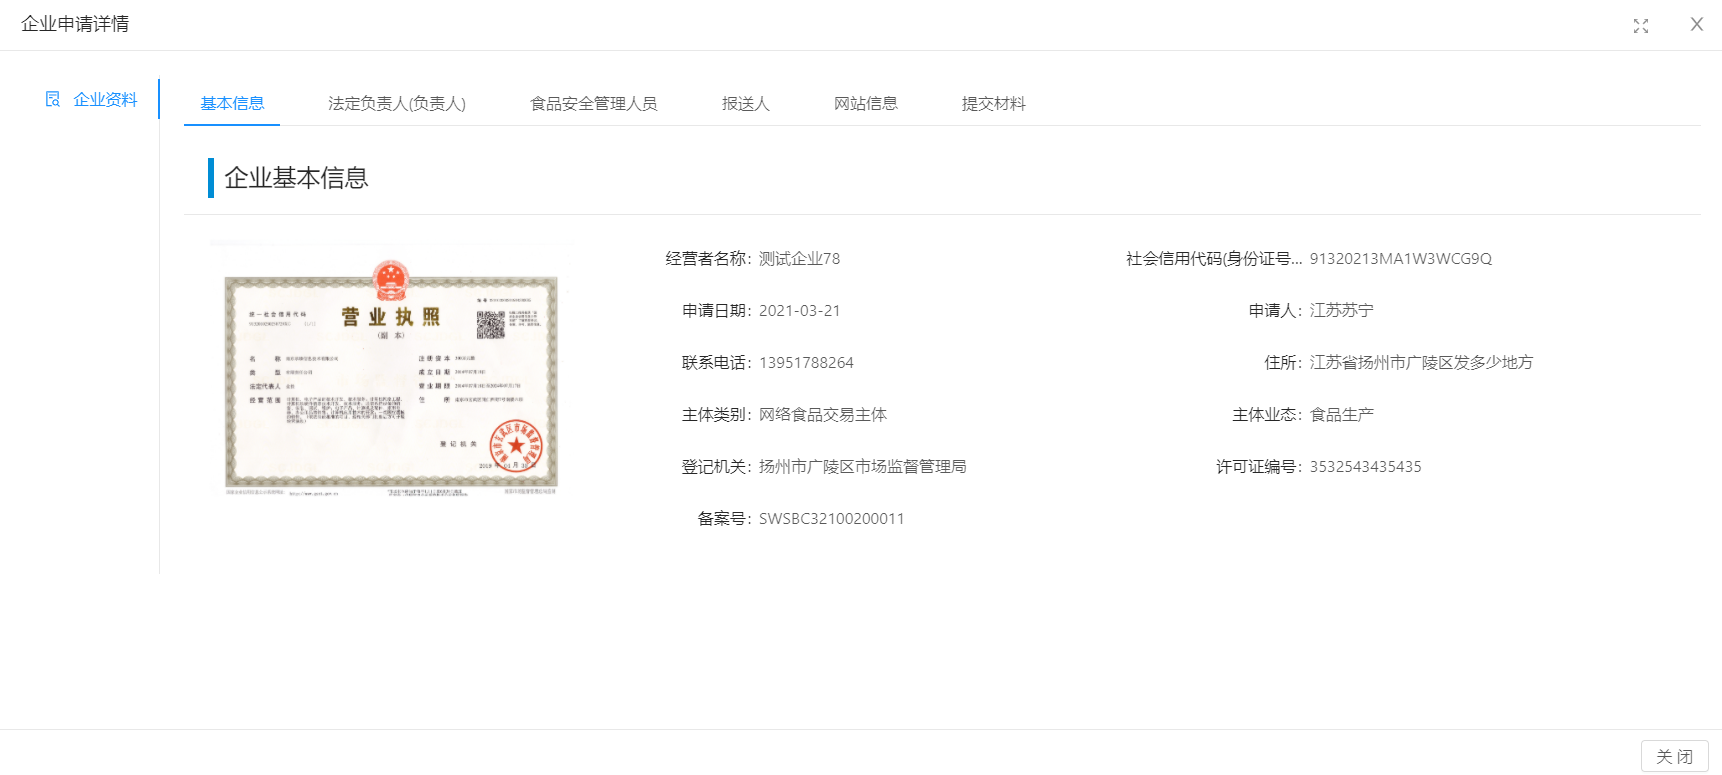Select the 企业资料 sidebar label
Screen dimensions: 1722x775
tap(105, 99)
